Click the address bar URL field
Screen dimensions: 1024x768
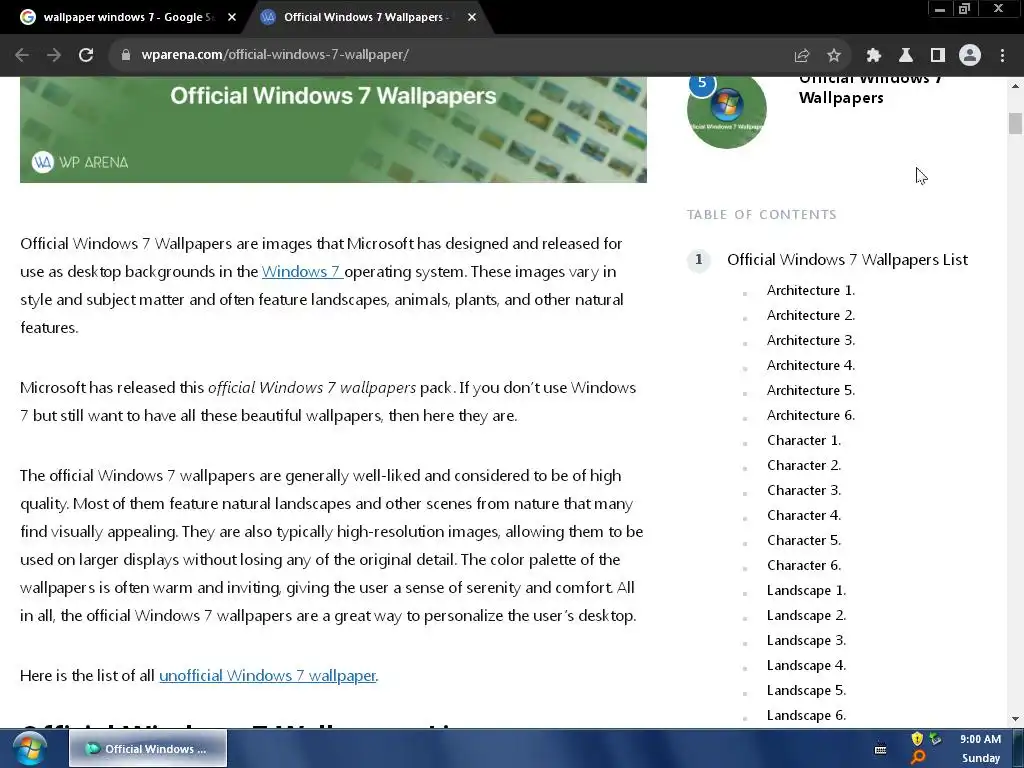pyautogui.click(x=457, y=55)
